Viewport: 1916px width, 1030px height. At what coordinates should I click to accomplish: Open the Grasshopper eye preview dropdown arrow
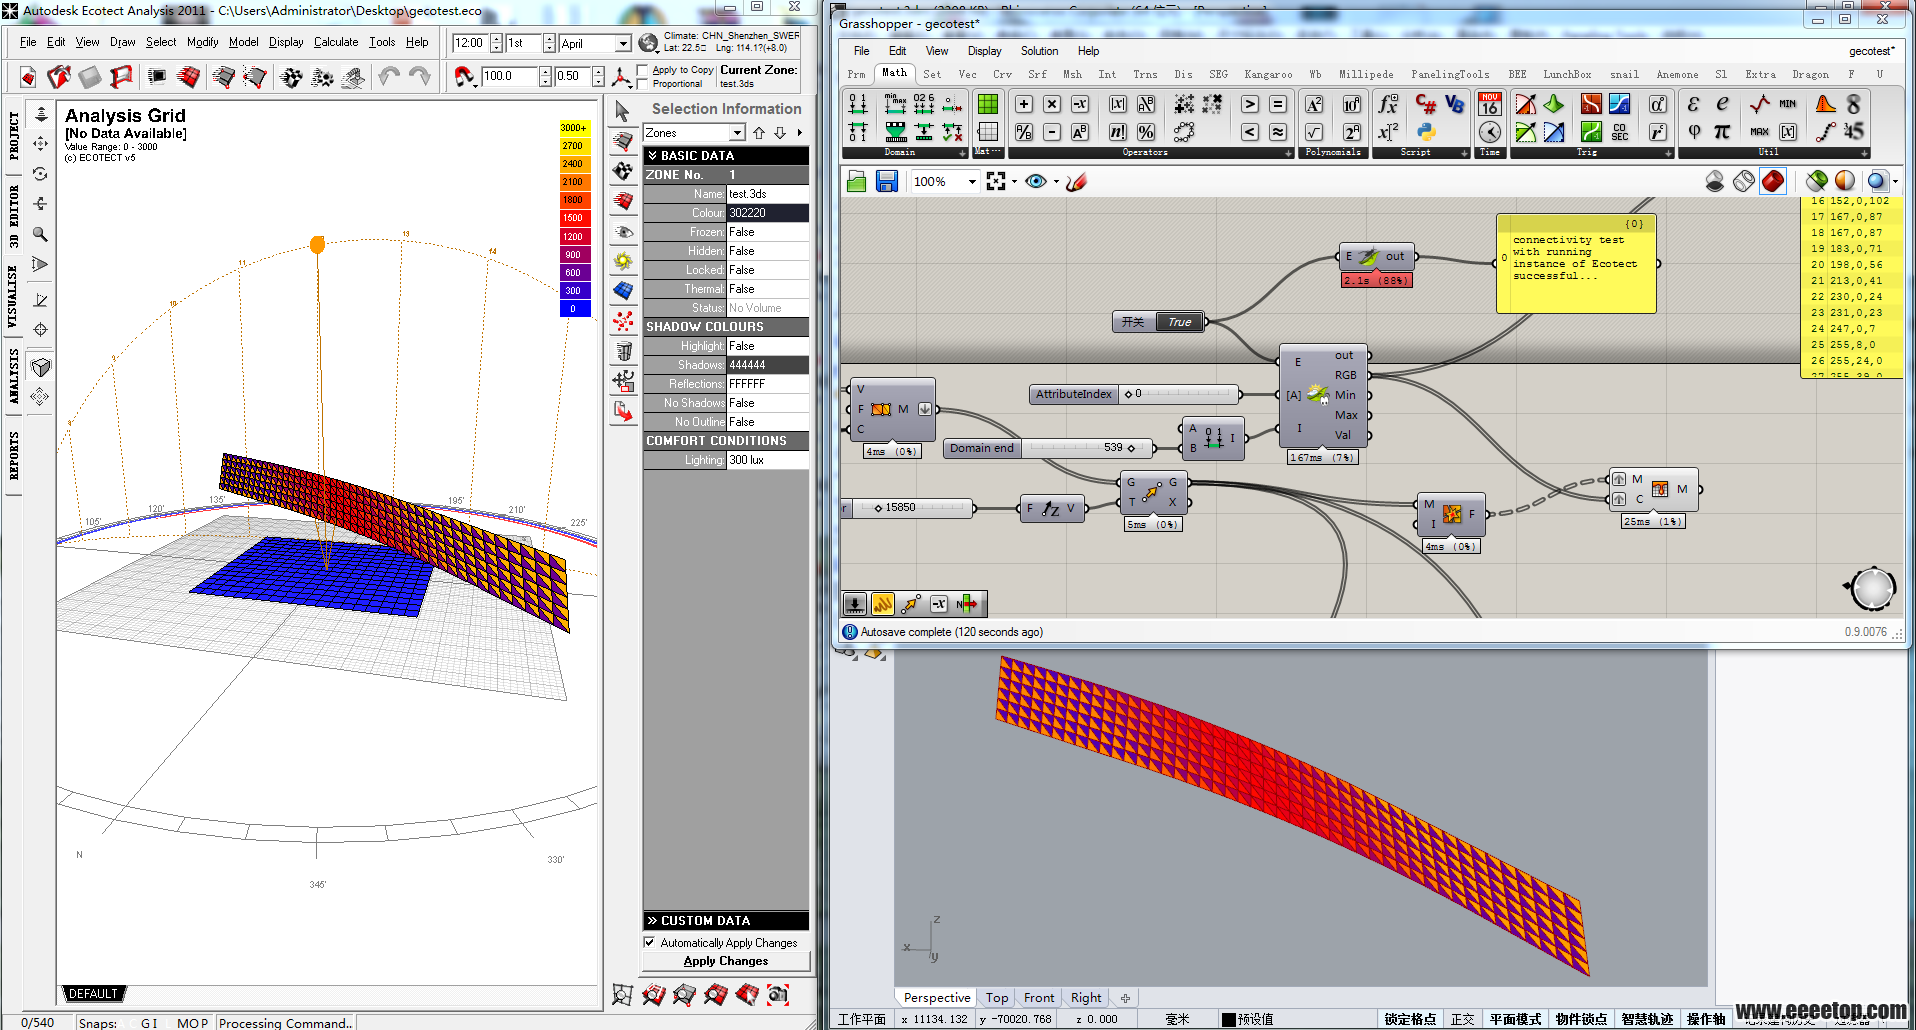[x=1056, y=181]
